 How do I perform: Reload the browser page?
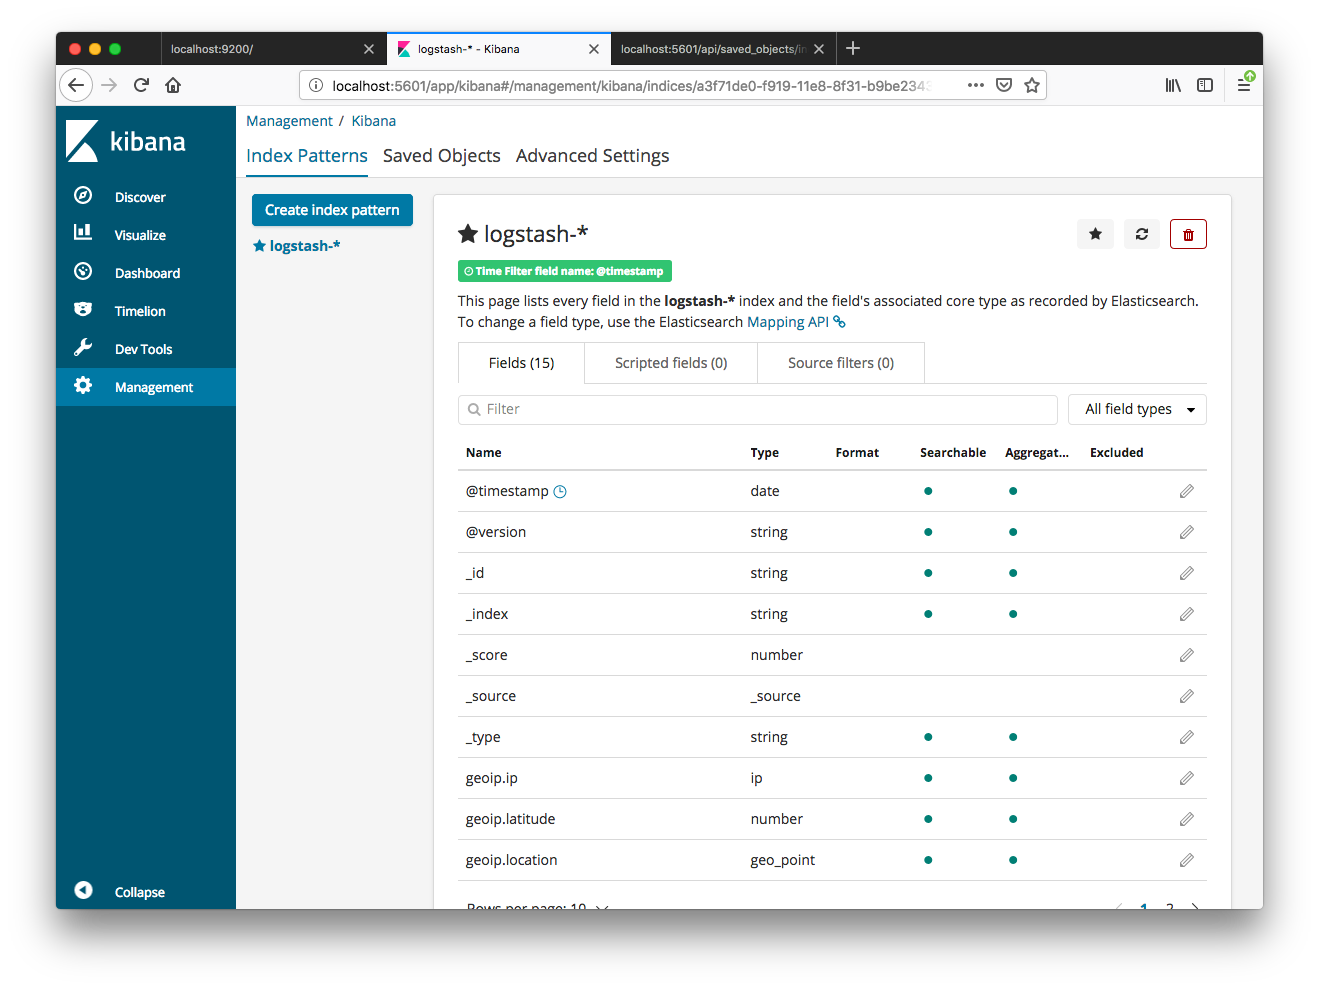point(141,85)
